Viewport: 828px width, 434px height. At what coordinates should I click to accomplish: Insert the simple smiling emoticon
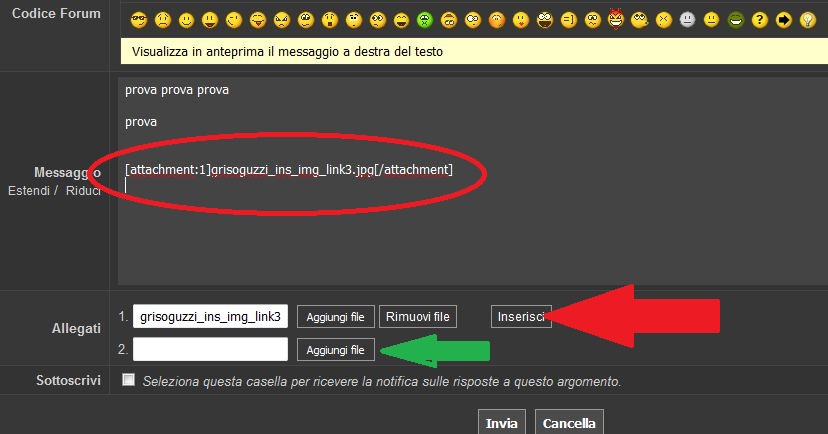pos(186,21)
